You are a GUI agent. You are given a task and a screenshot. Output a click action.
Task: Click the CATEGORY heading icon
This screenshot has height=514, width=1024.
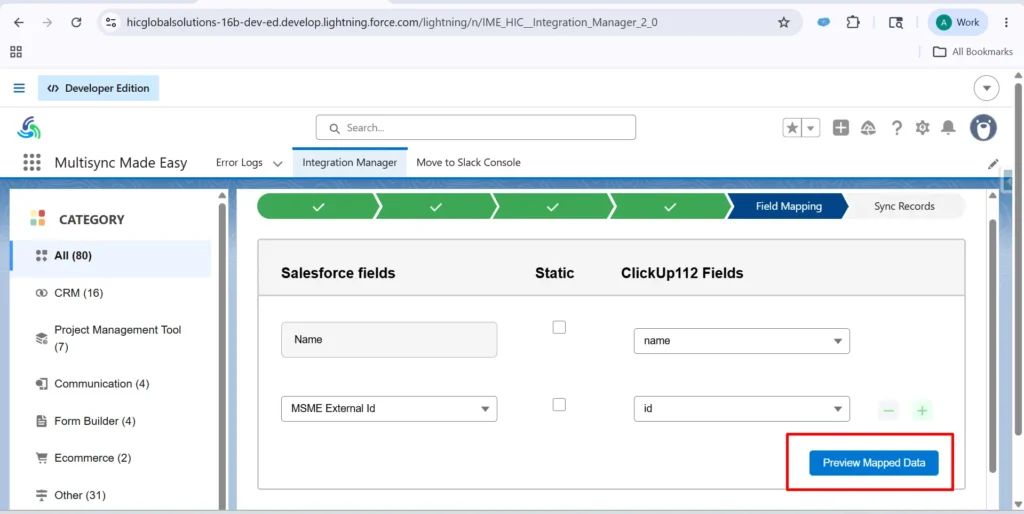click(38, 219)
